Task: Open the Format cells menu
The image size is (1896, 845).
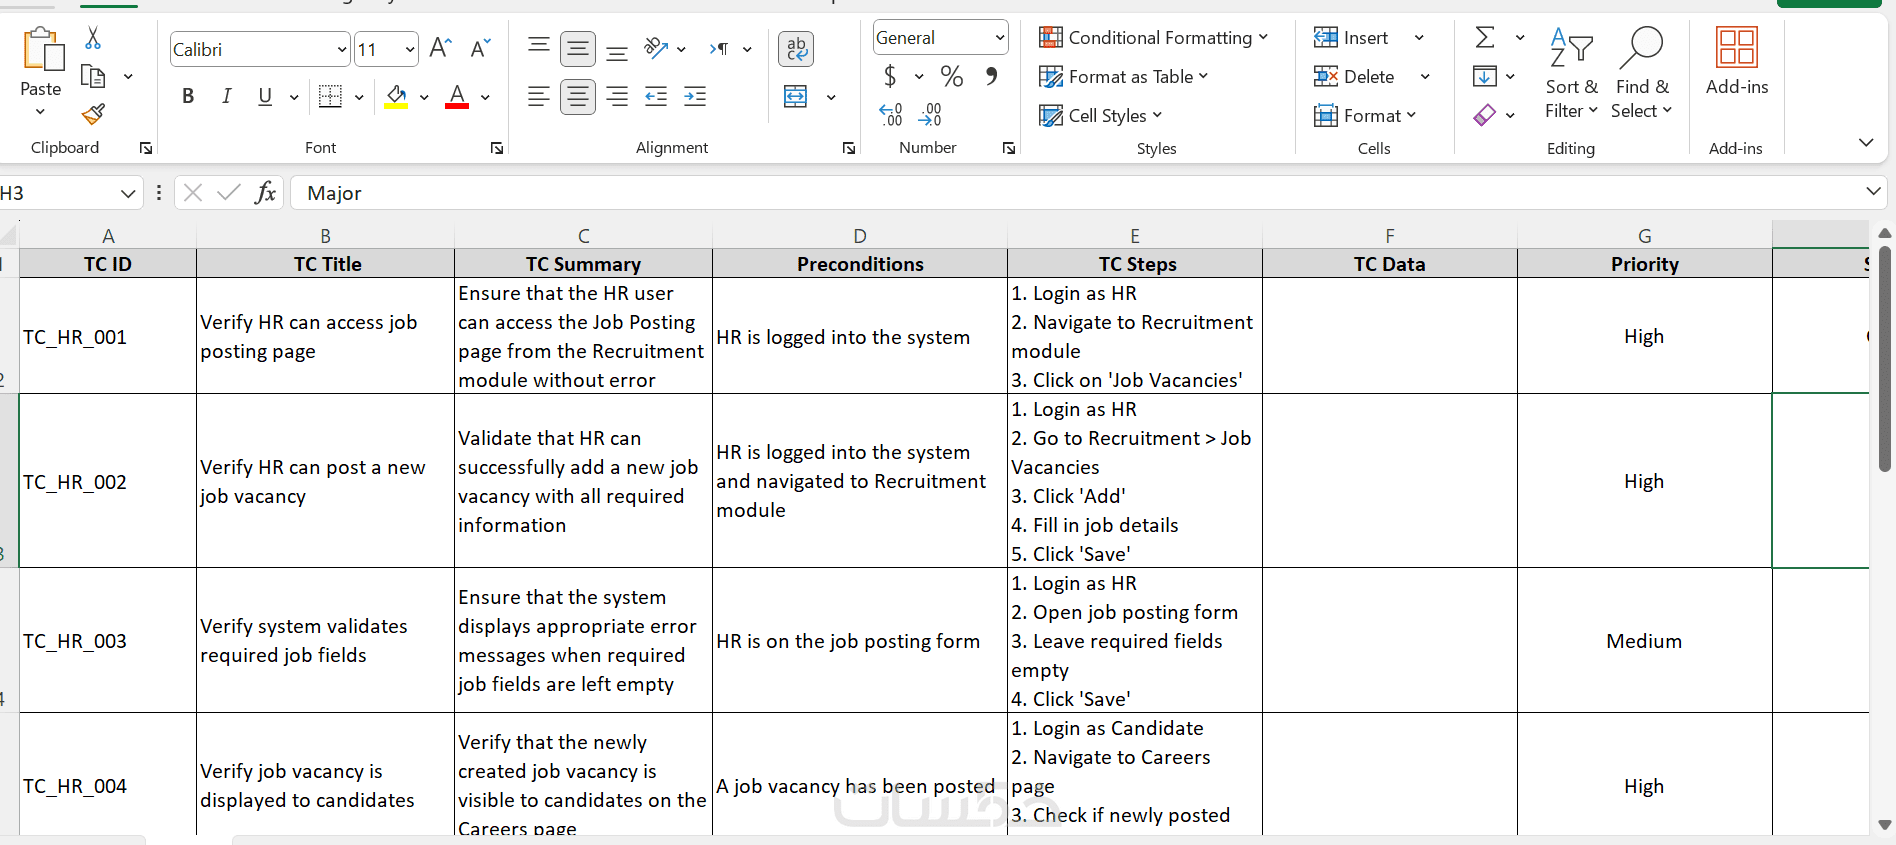Action: [x=1365, y=115]
